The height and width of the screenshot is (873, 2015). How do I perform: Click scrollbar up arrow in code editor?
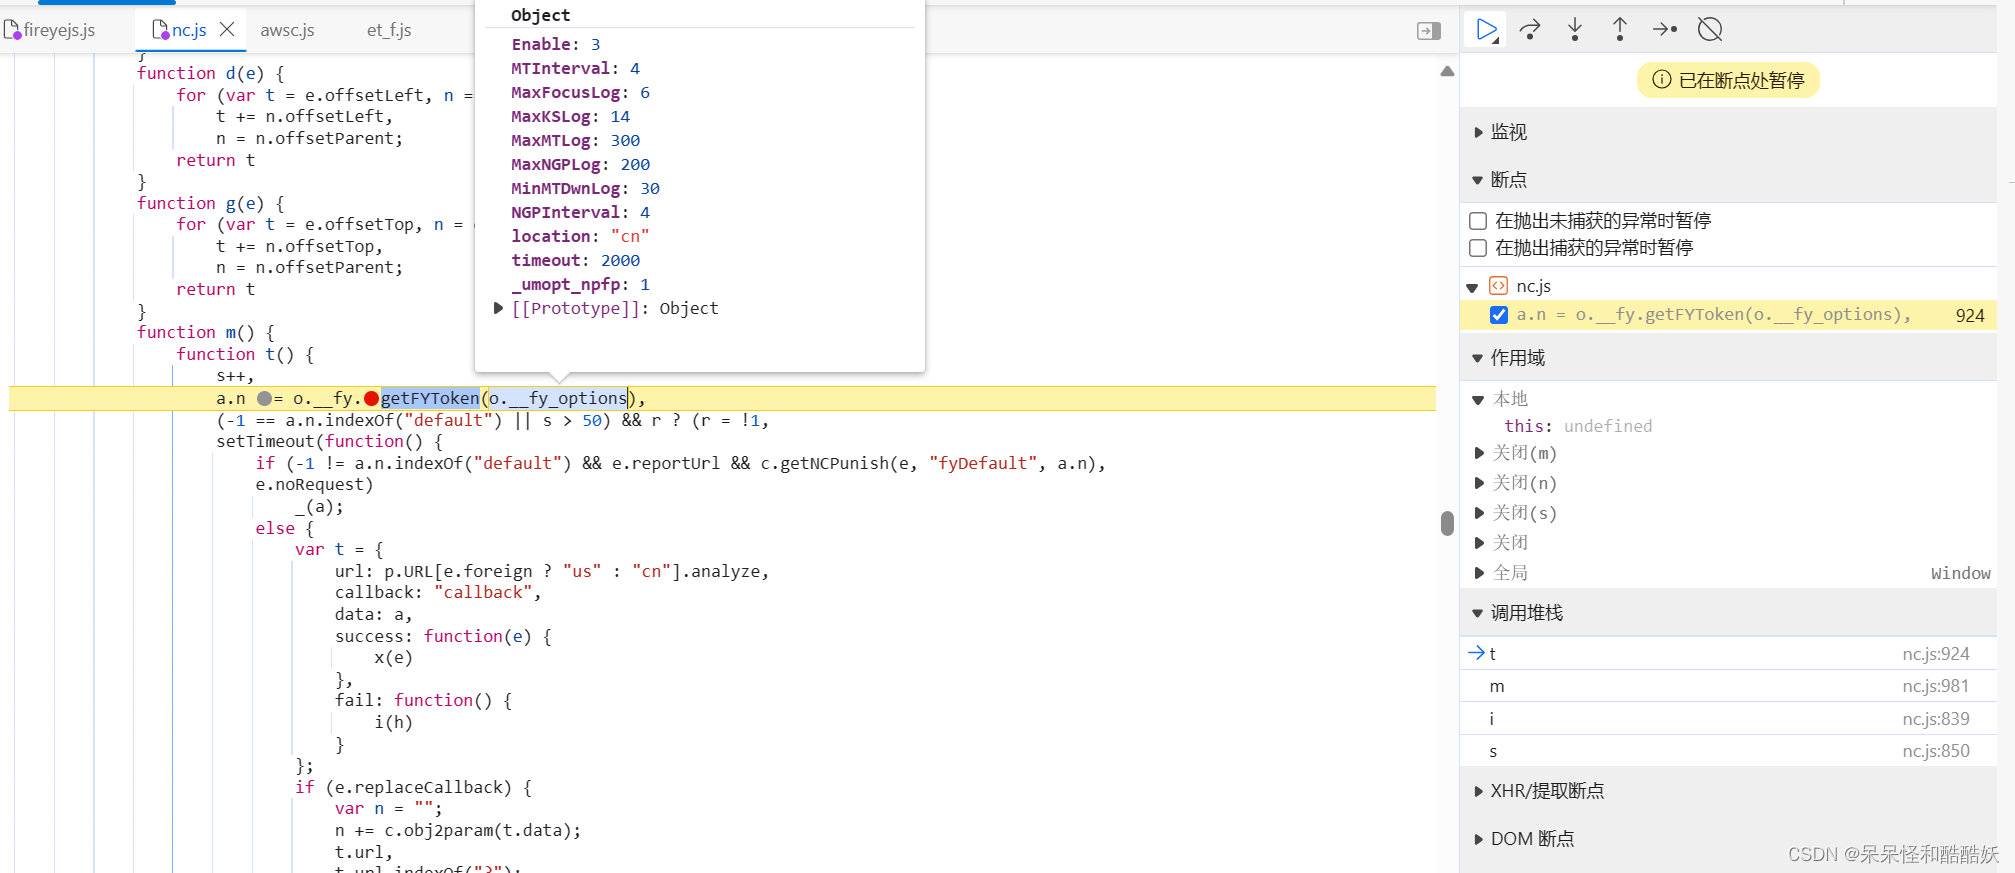[x=1447, y=71]
